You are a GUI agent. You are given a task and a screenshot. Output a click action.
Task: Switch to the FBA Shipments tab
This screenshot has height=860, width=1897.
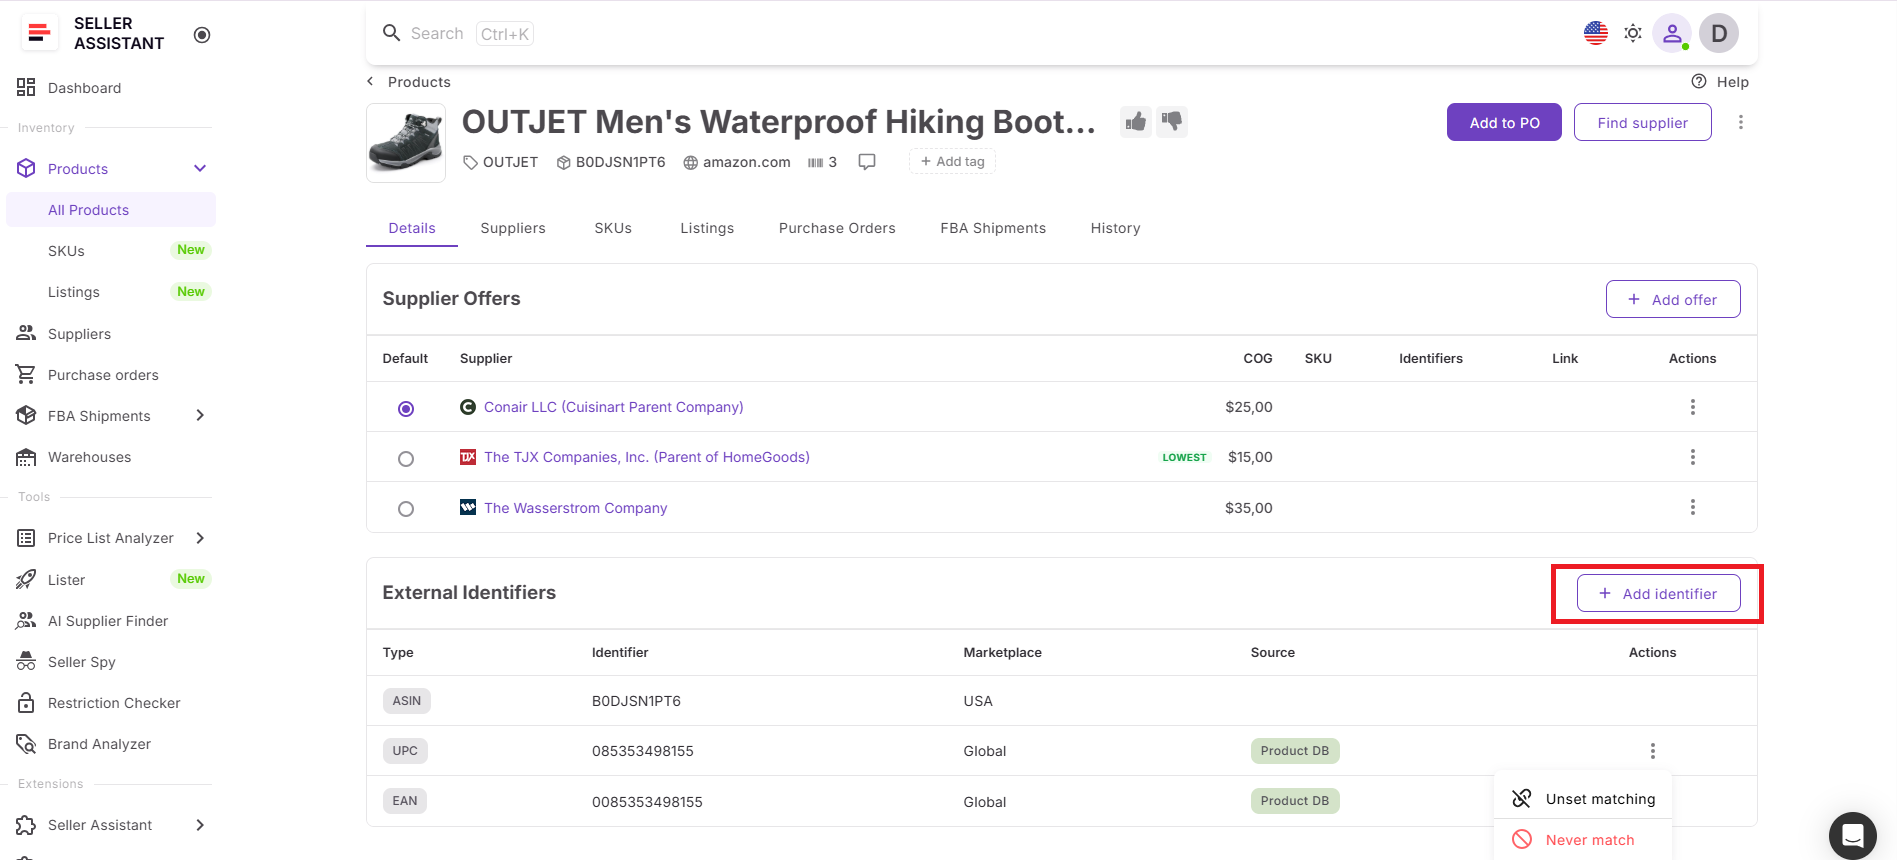coord(993,228)
